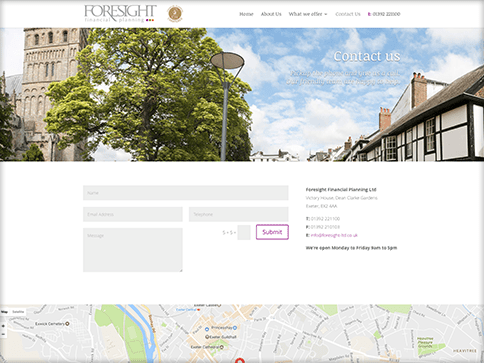Click the Exeter Guildhall map marker

pos(207,337)
